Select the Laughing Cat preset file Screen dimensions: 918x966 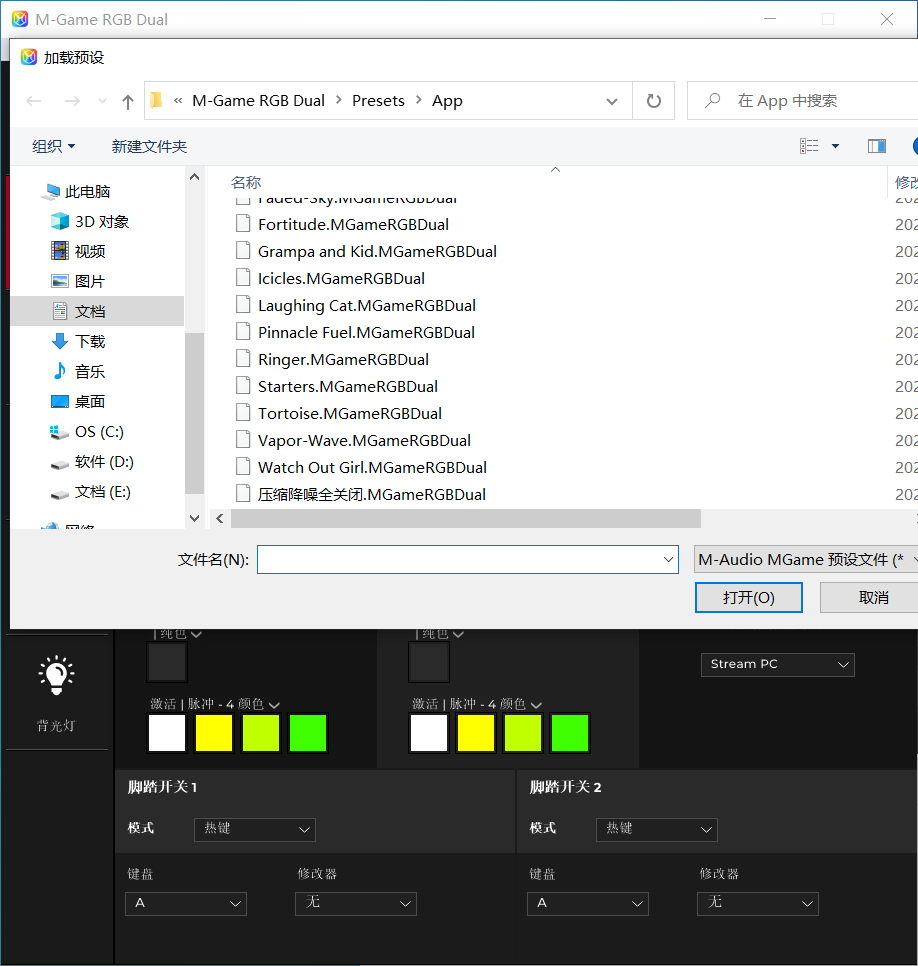(366, 305)
